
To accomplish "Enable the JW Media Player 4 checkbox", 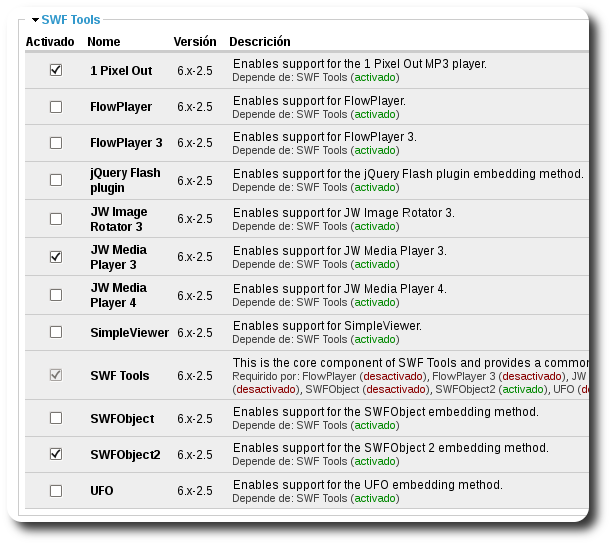I will (x=56, y=295).
